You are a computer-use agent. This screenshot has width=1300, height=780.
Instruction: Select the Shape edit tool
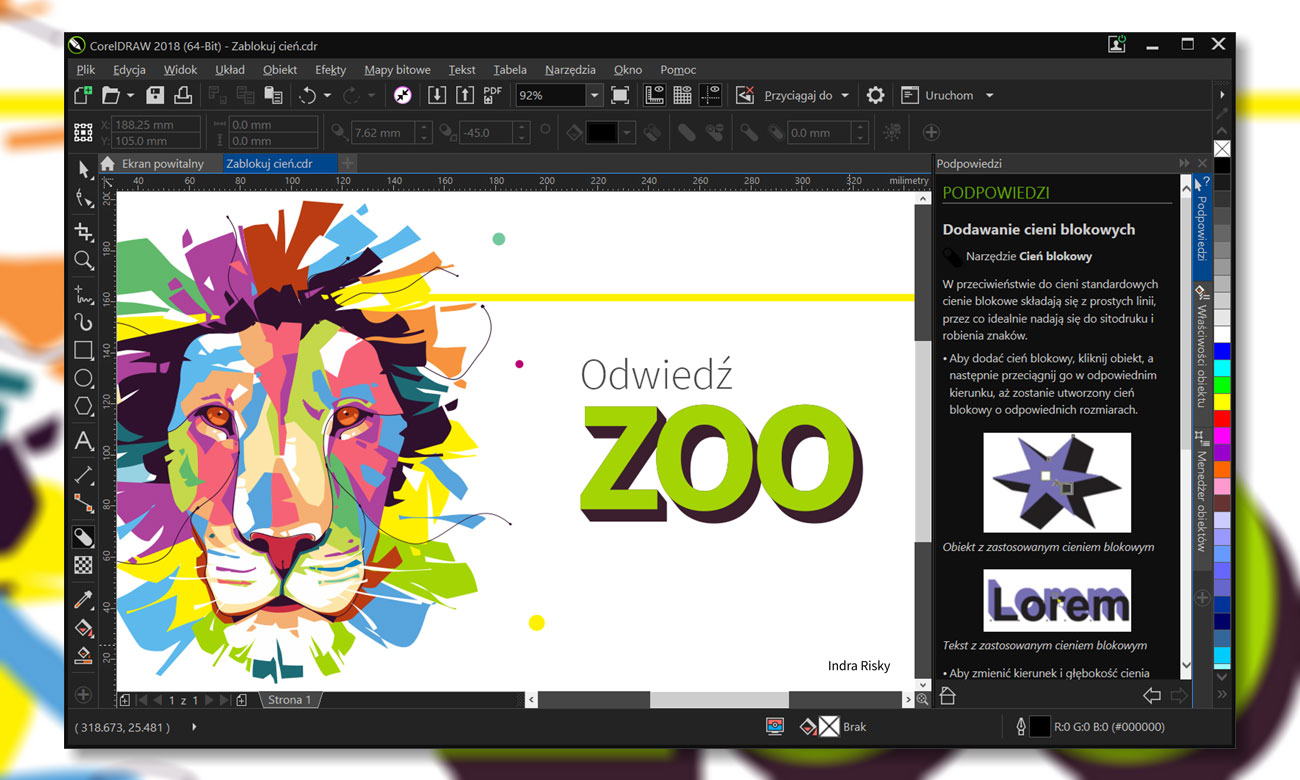[83, 200]
